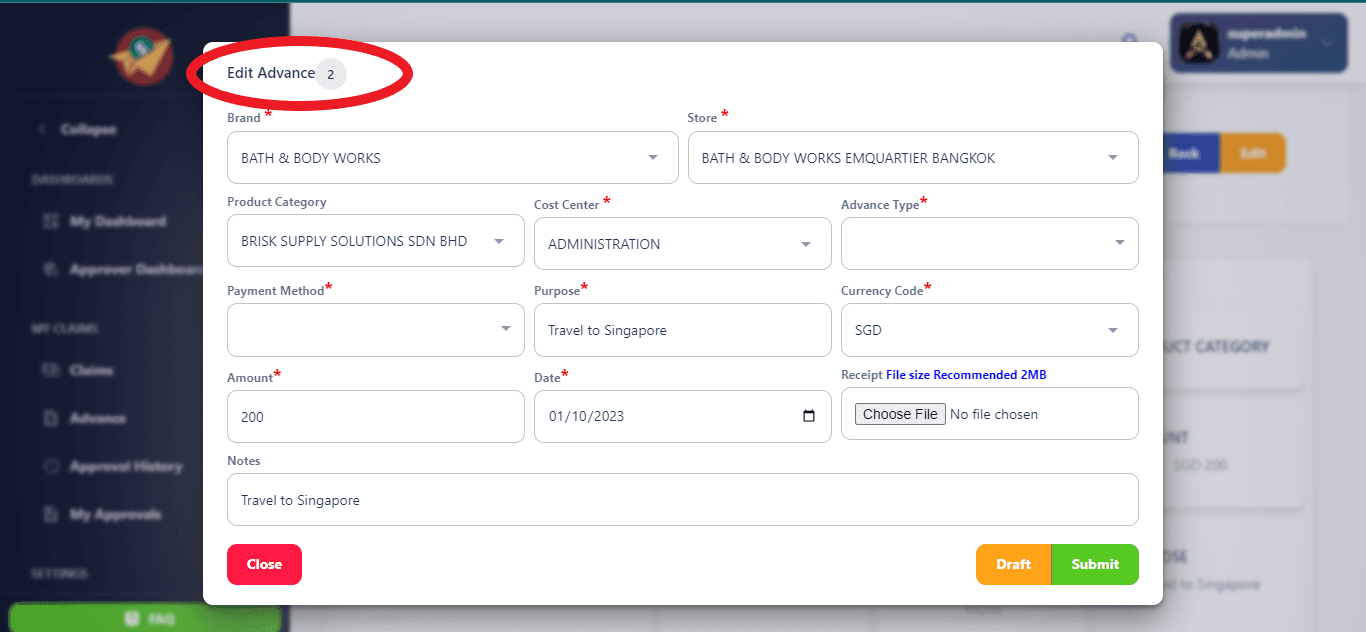Click the Amount input field
The width and height of the screenshot is (1366, 632).
375,416
